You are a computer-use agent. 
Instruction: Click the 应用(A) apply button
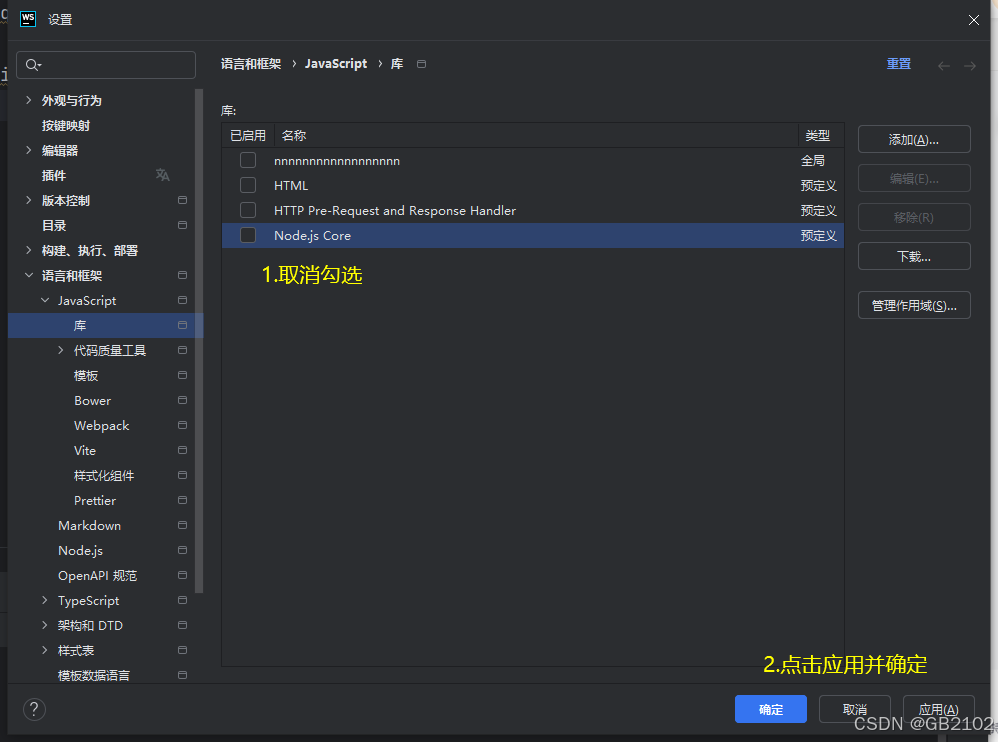[x=938, y=709]
